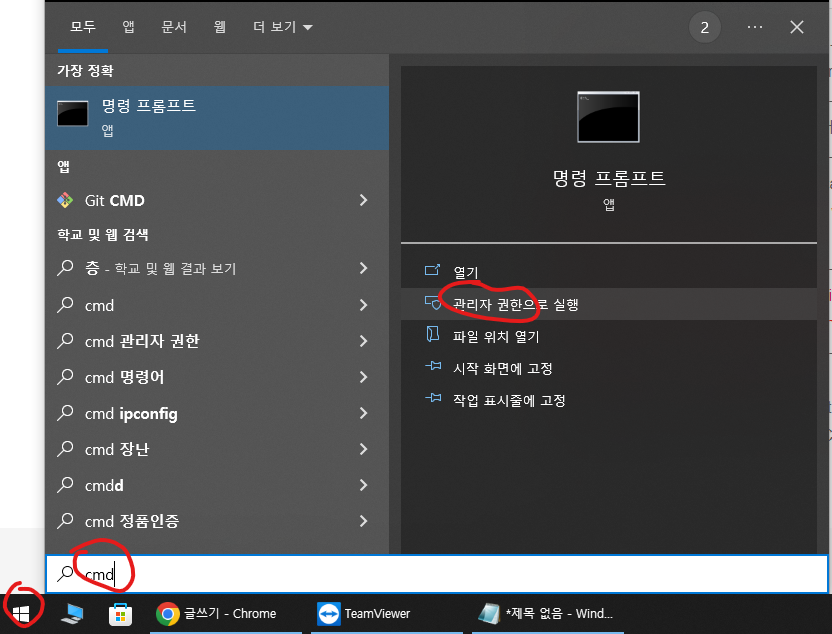Click the cmd 명령어 suggestion

(217, 377)
